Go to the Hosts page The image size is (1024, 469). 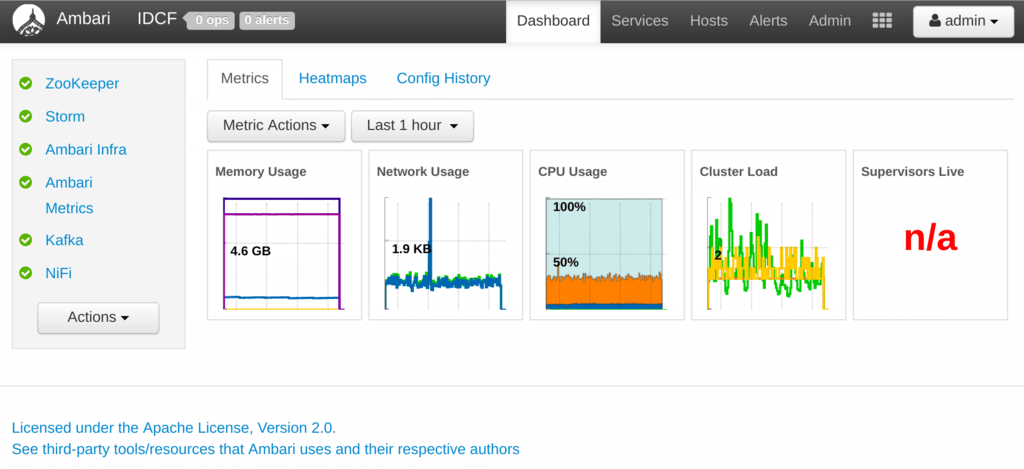pyautogui.click(x=709, y=21)
